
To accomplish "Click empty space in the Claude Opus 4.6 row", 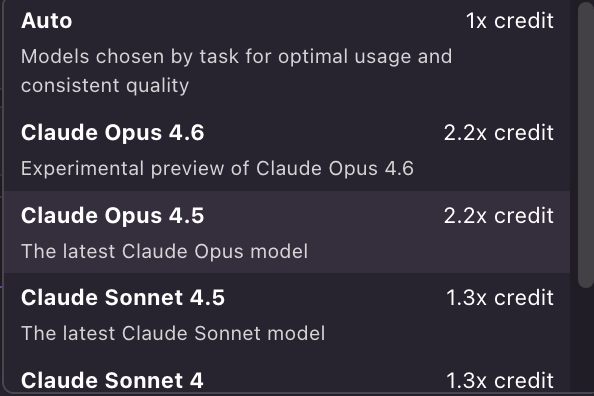I will pyautogui.click(x=322, y=133).
